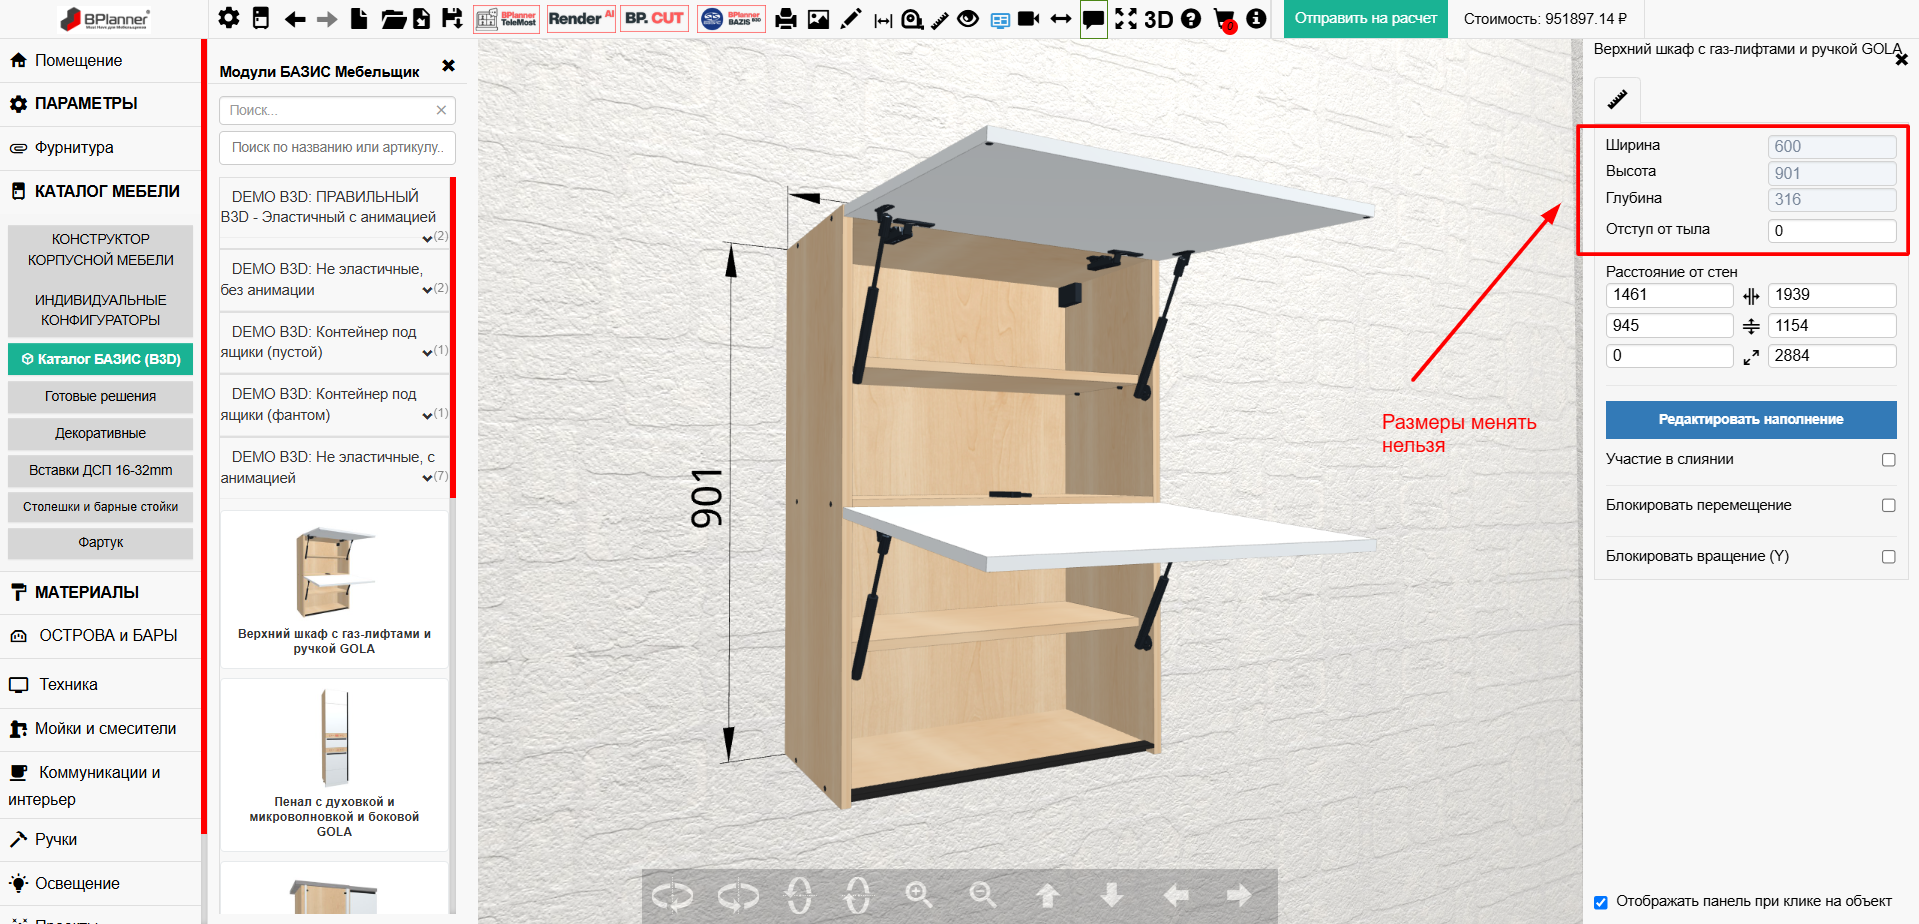Image resolution: width=1919 pixels, height=924 pixels.
Task: Check 'Блокировать вращение (Y)' checkbox
Action: [x=1888, y=557]
